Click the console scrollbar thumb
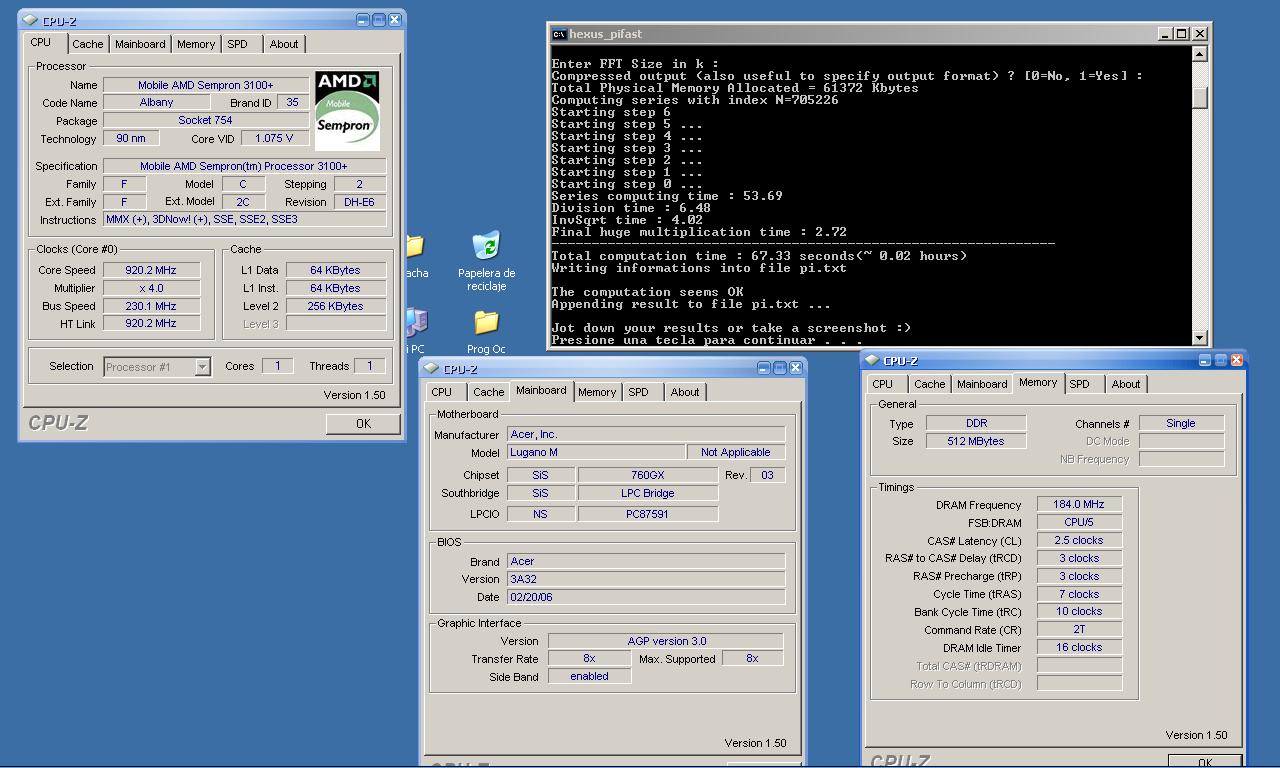Screen dimensions: 1280x768 point(1200,98)
